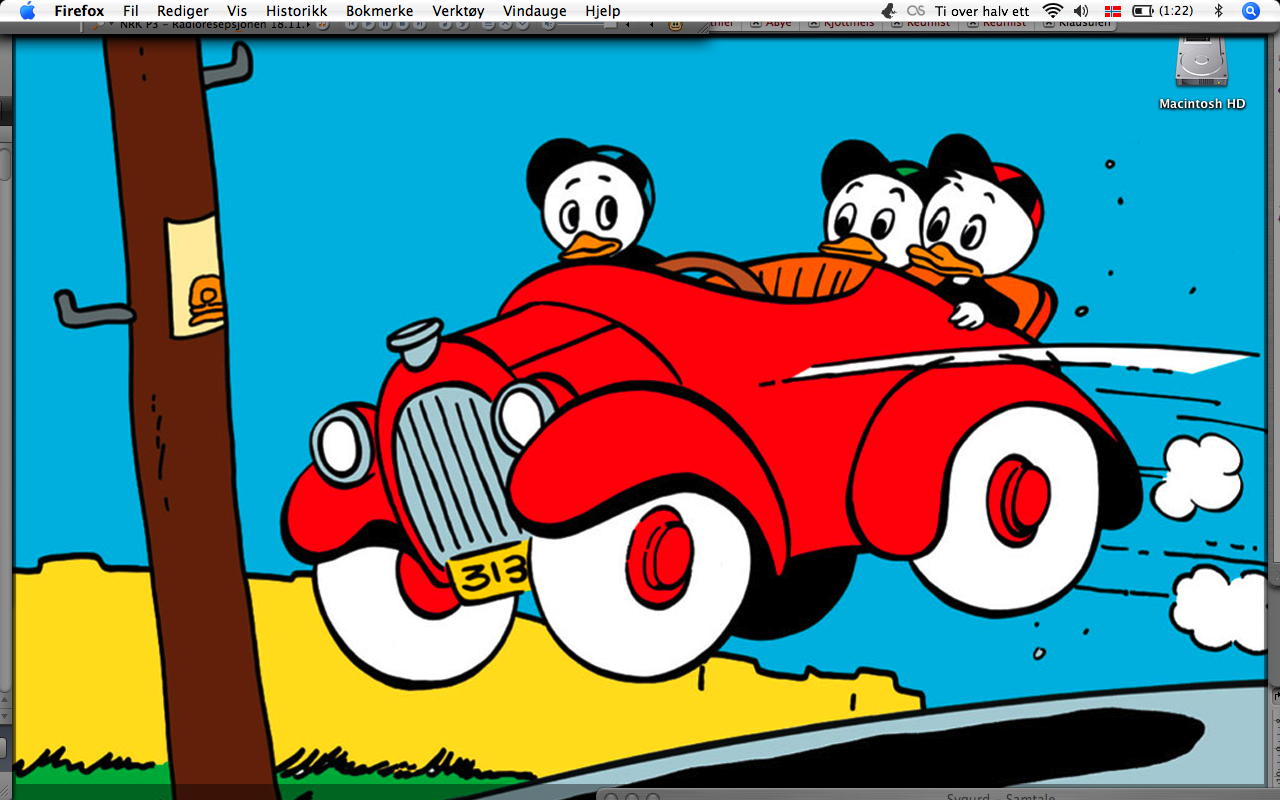1280x800 pixels.
Task: Expand the arrow beside NRK P3 – Radioresepsjonen
Action: click(x=308, y=25)
